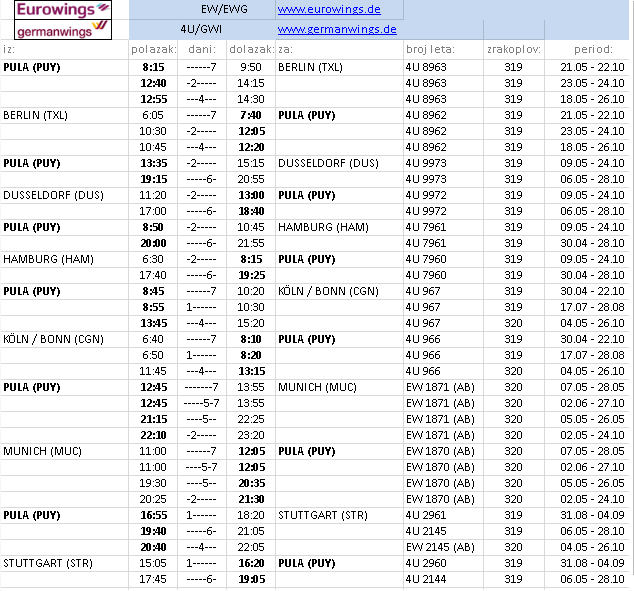Select the 'broj leta:' column header

point(430,49)
